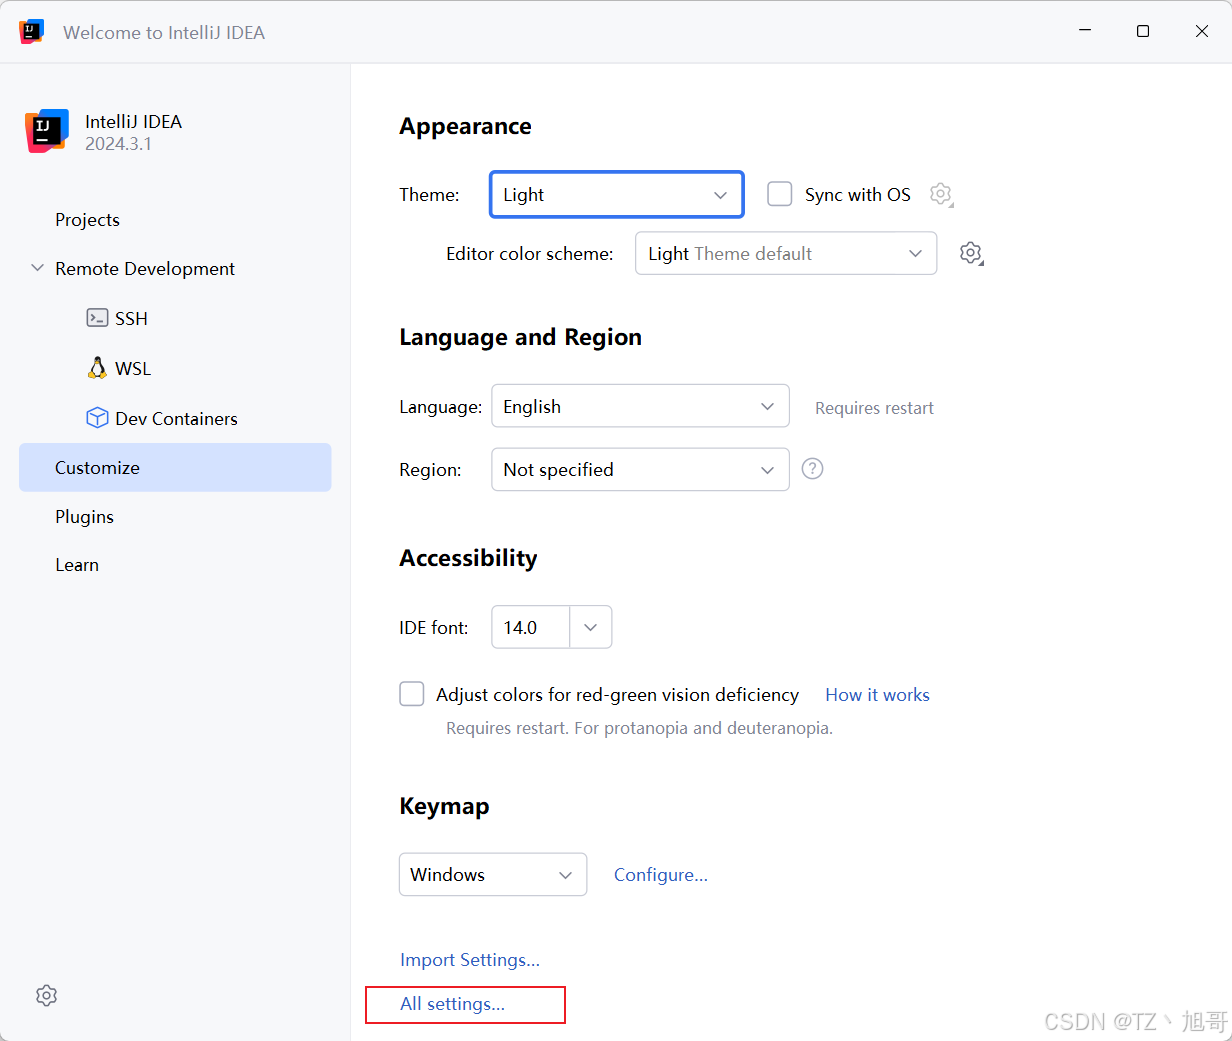Screen dimensions: 1232x1041
Task: Open editor color scheme gear menu
Action: pos(971,253)
